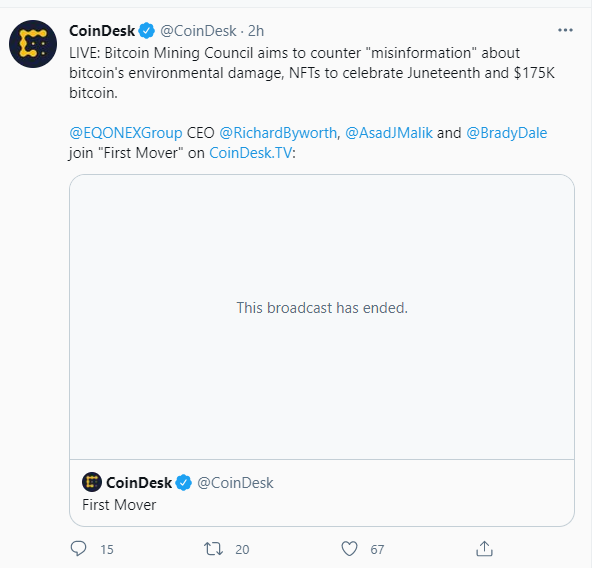Open the ended broadcast video area
This screenshot has width=609, height=568.
point(322,317)
